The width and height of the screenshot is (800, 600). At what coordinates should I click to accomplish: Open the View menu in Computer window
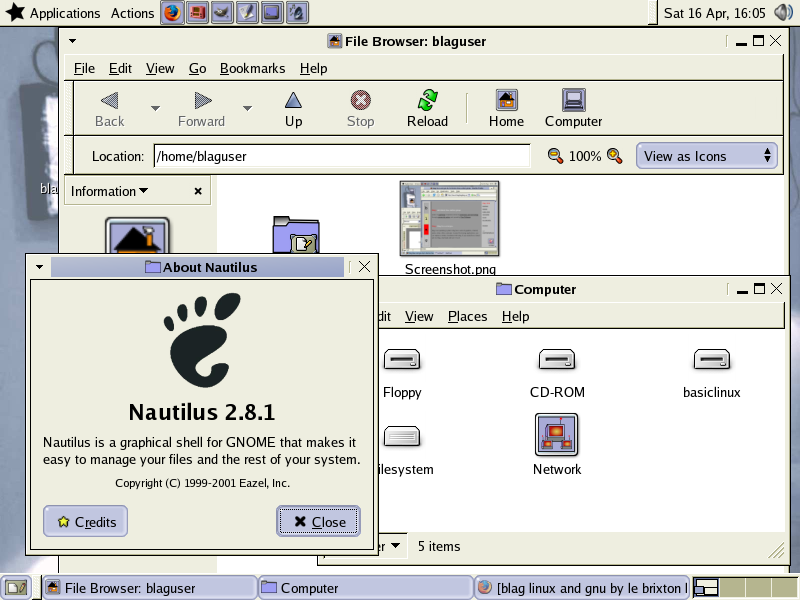tap(419, 316)
